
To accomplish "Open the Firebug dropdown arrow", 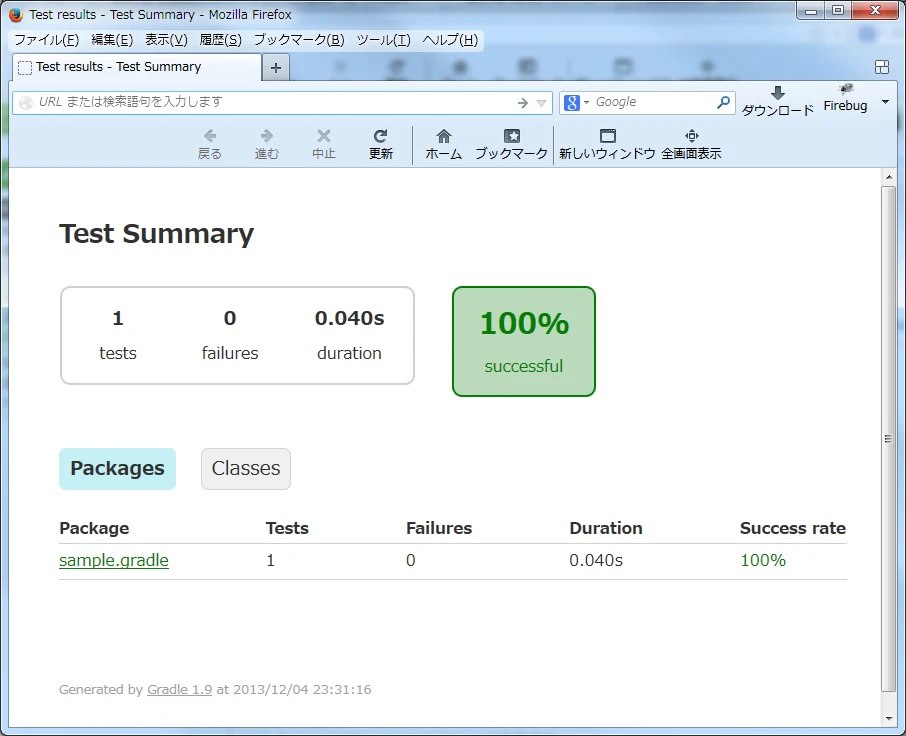I will (885, 102).
